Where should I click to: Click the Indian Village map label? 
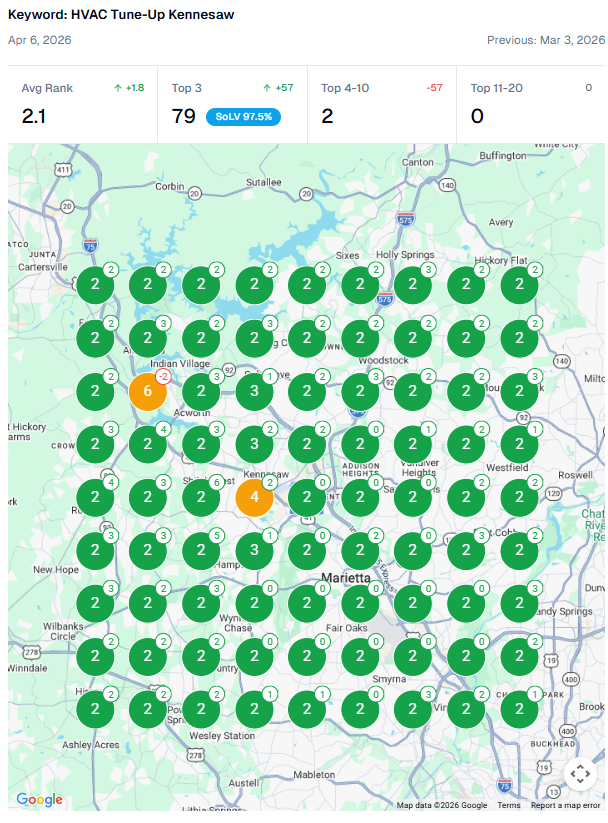(180, 364)
